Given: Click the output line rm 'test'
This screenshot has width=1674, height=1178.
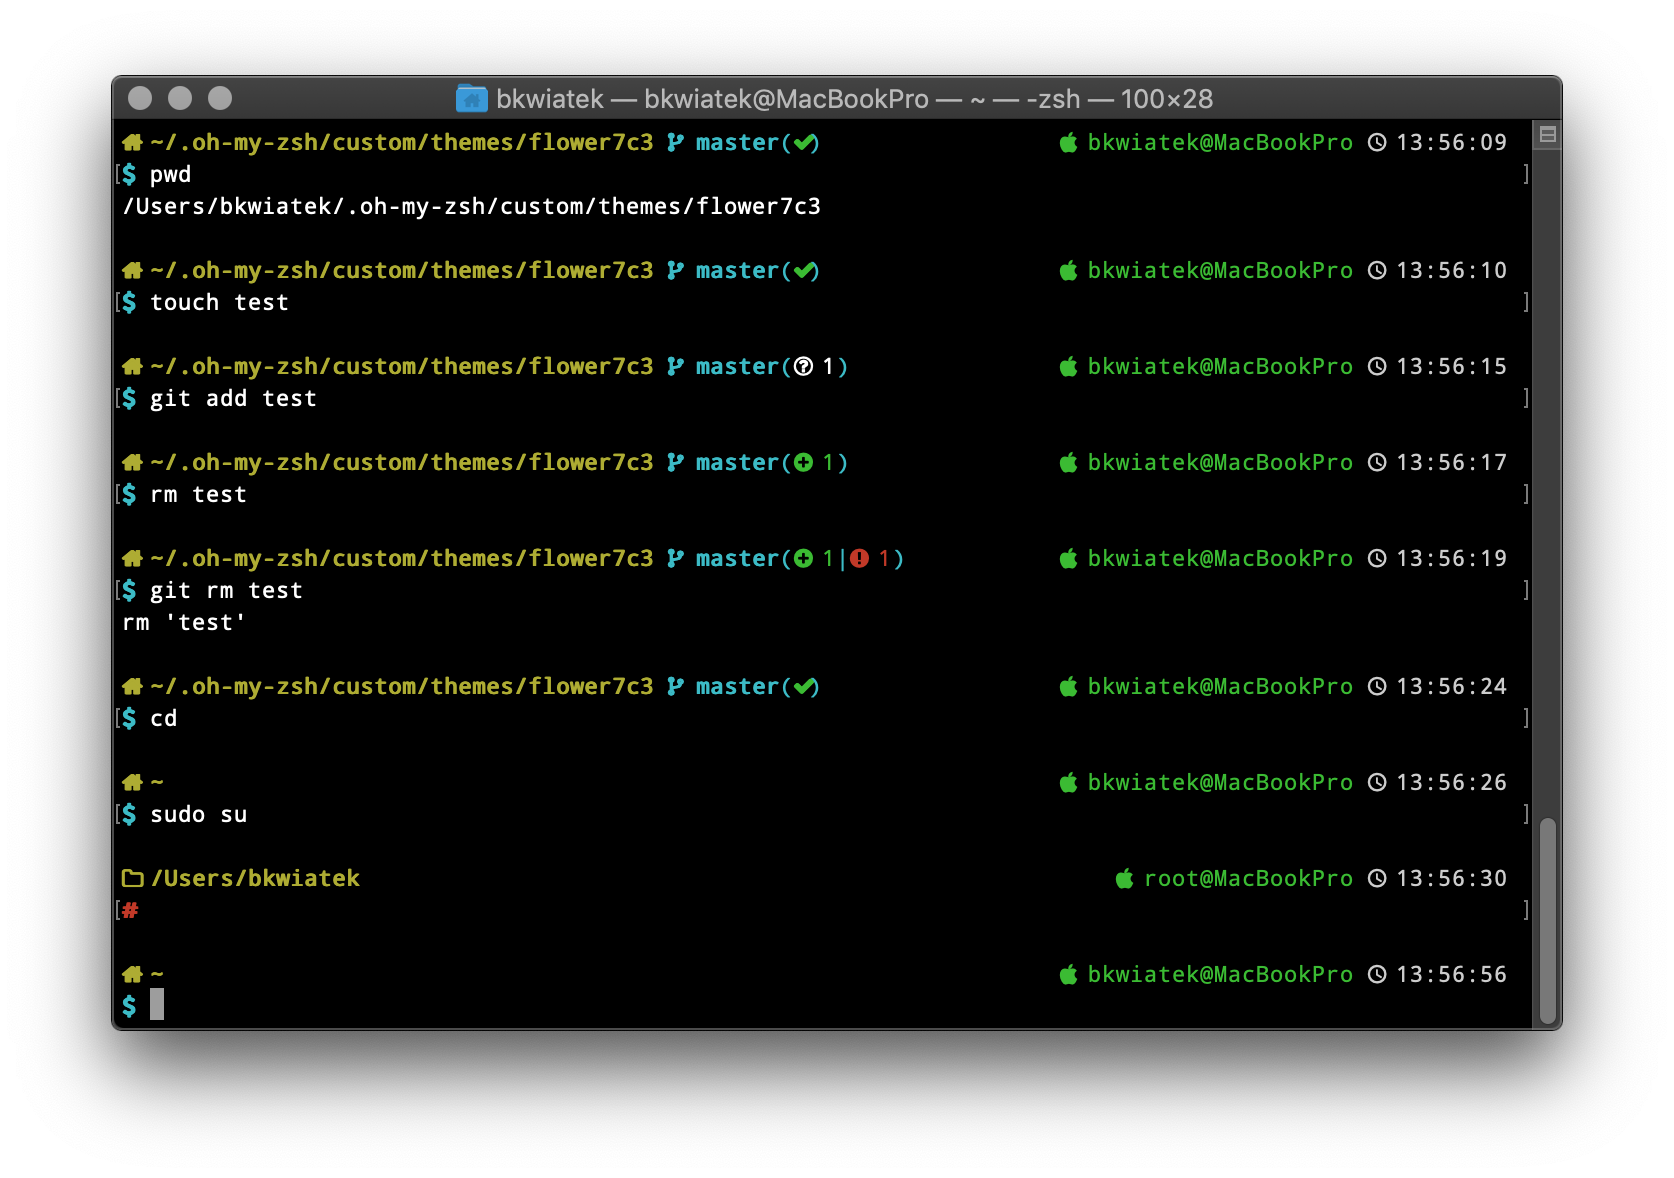Looking at the screenshot, I should click(184, 622).
